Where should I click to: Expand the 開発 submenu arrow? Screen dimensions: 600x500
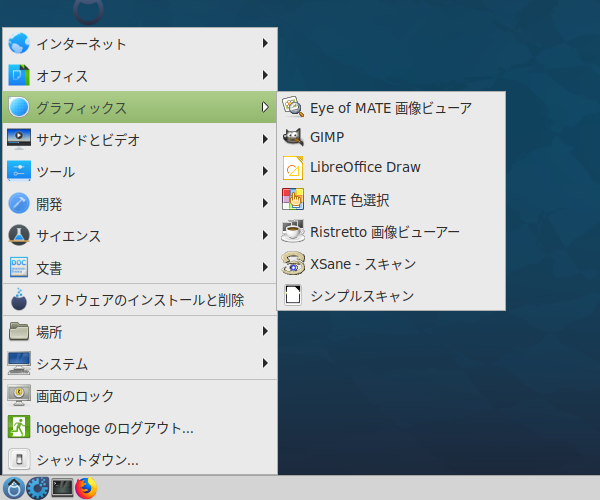265,203
